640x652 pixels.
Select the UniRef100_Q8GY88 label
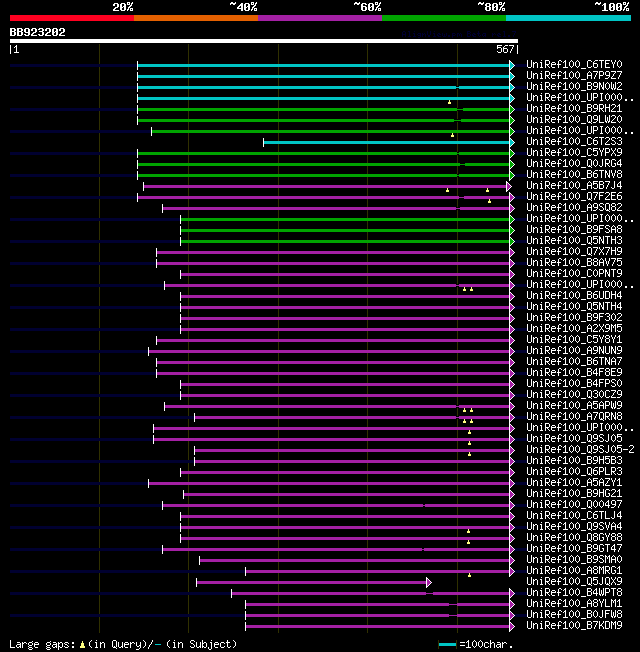point(574,538)
